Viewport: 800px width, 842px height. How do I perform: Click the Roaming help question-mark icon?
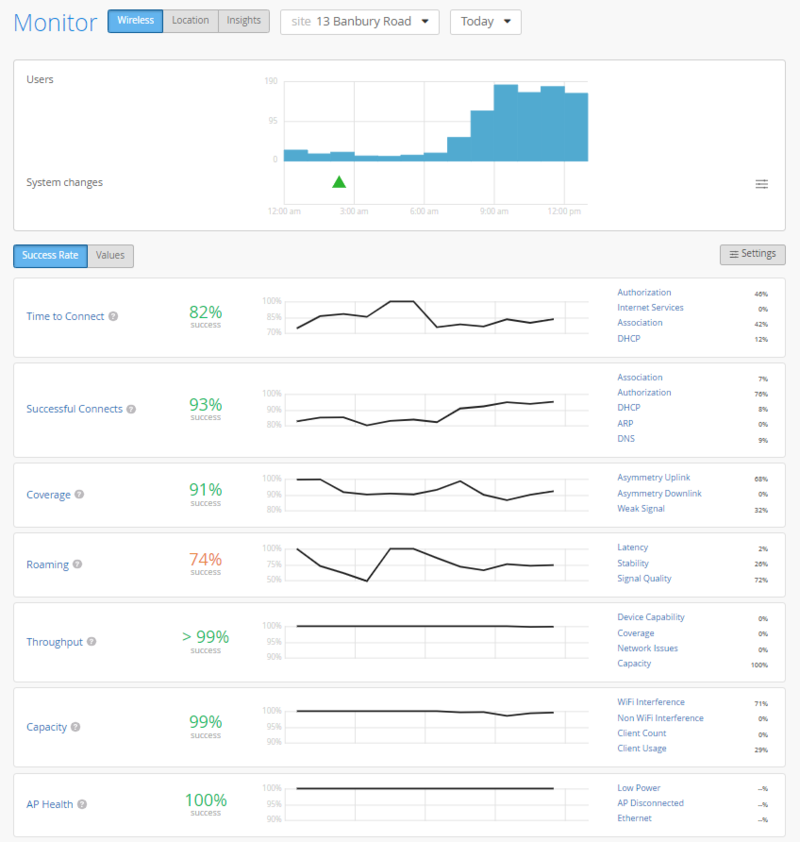coord(77,564)
